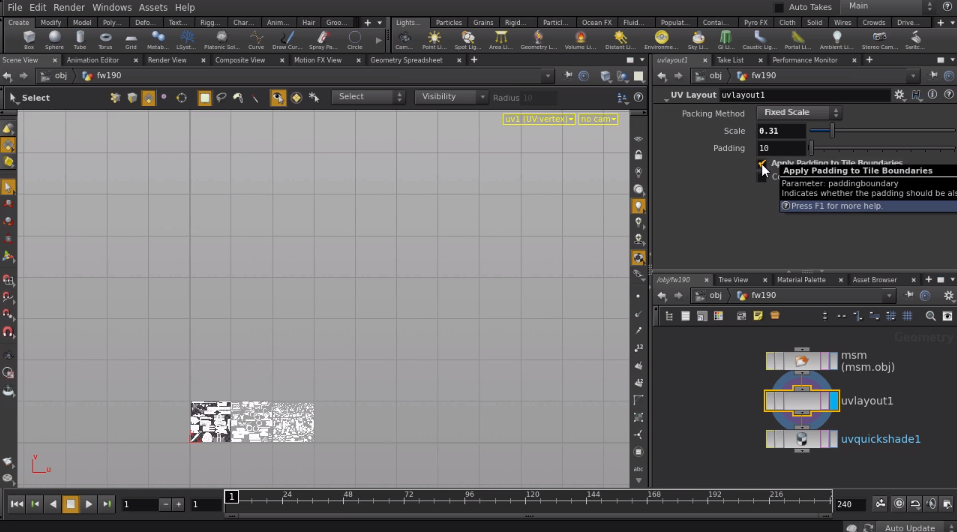Open the uvlayout1 parameter gear menu
The image size is (957, 532).
(x=899, y=95)
